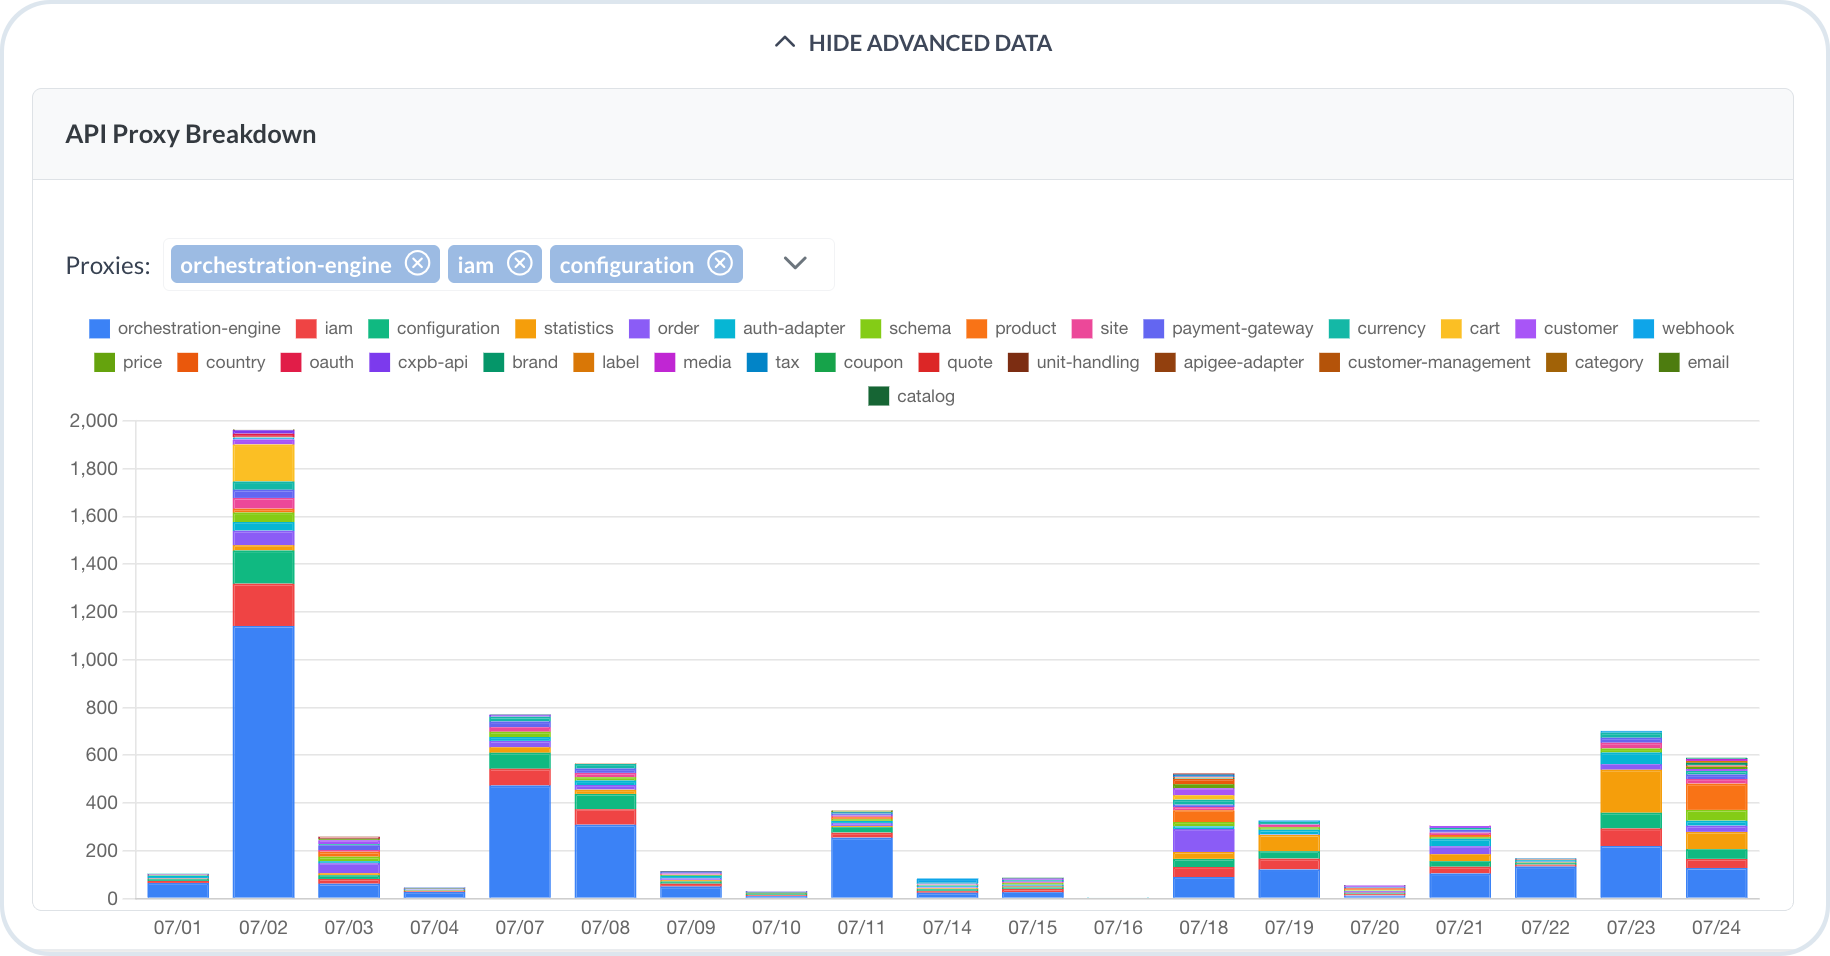Click the customer-management legend label

pos(1439,362)
